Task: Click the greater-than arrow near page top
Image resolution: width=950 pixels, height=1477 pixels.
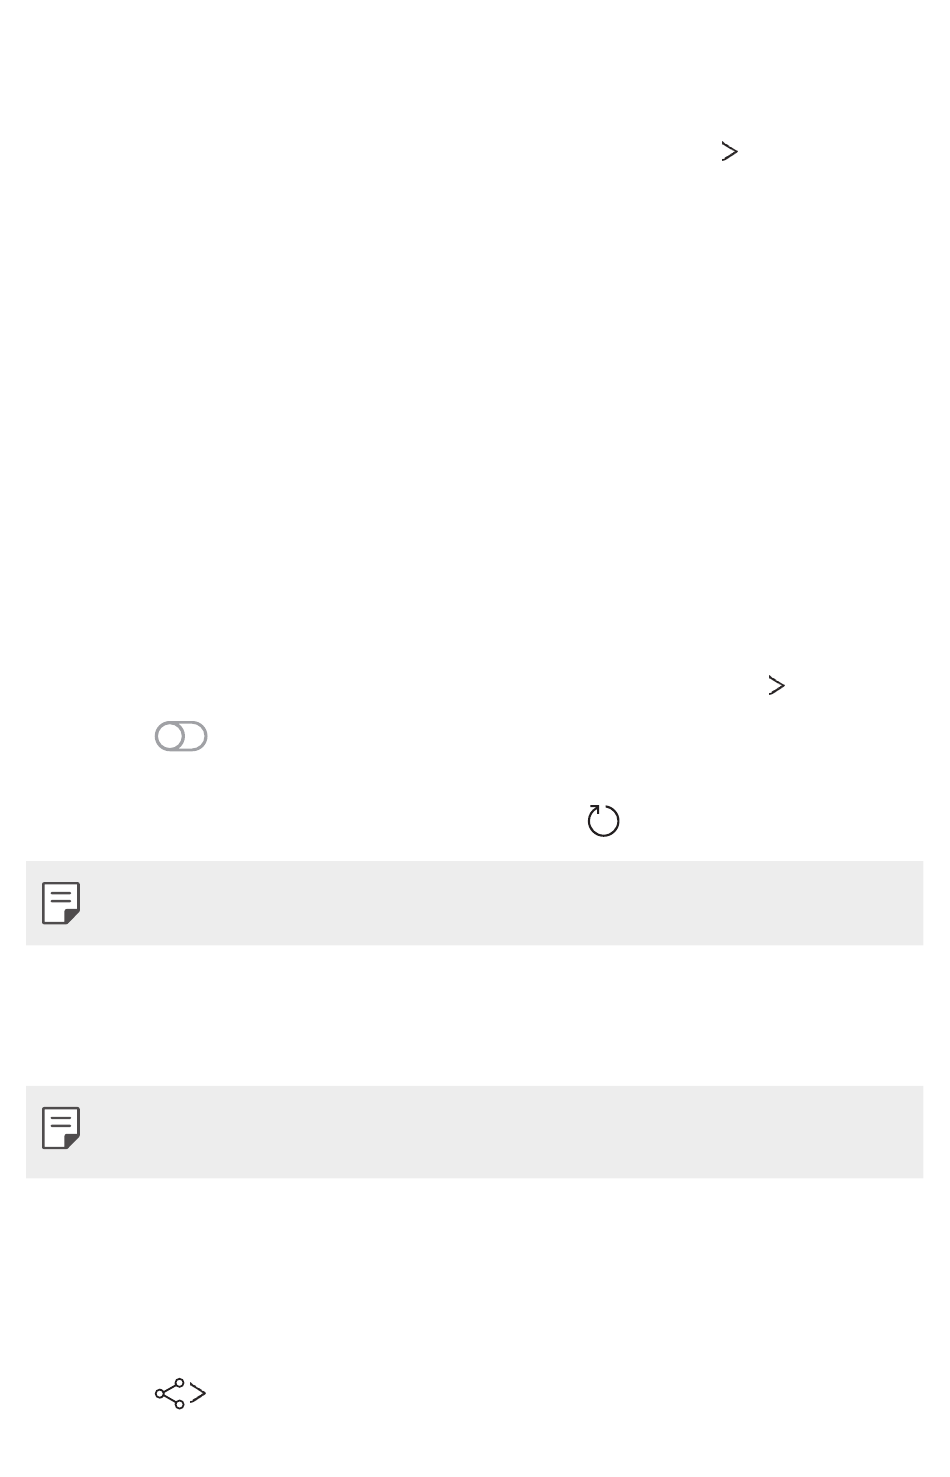Action: (x=729, y=152)
